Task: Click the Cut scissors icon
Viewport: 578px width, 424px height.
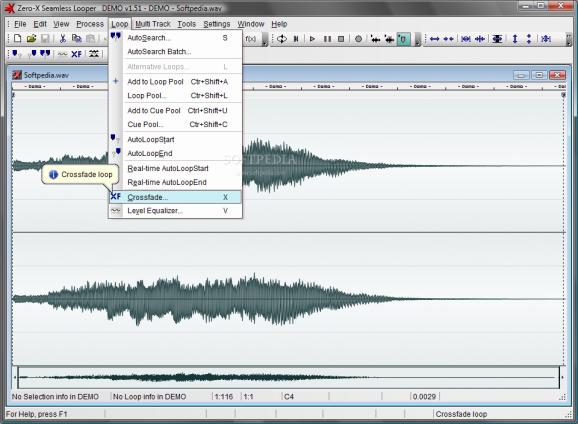Action: [63, 38]
